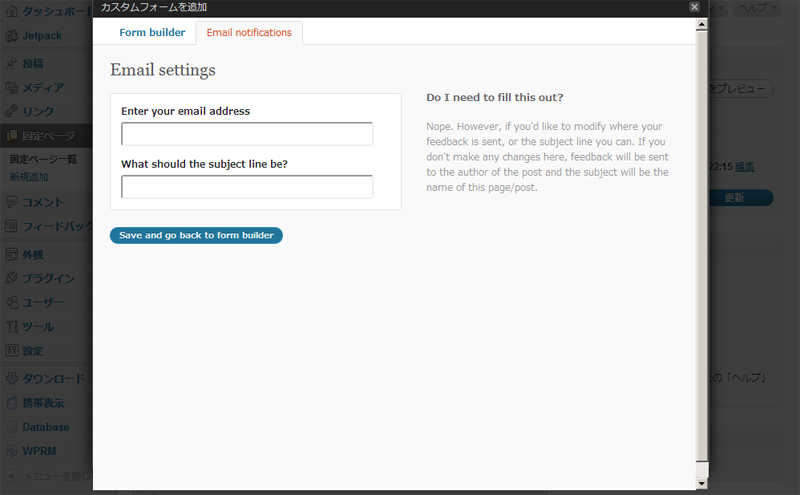Screen dimensions: 800x495
Task: Click the プレビュー preview button behind dialog
Action: [741, 89]
